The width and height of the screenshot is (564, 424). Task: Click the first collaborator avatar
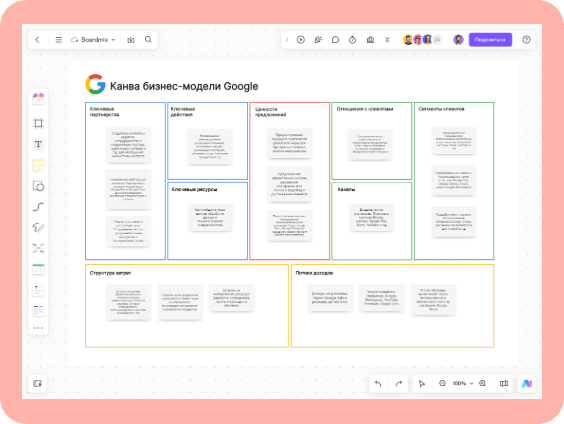coord(408,40)
